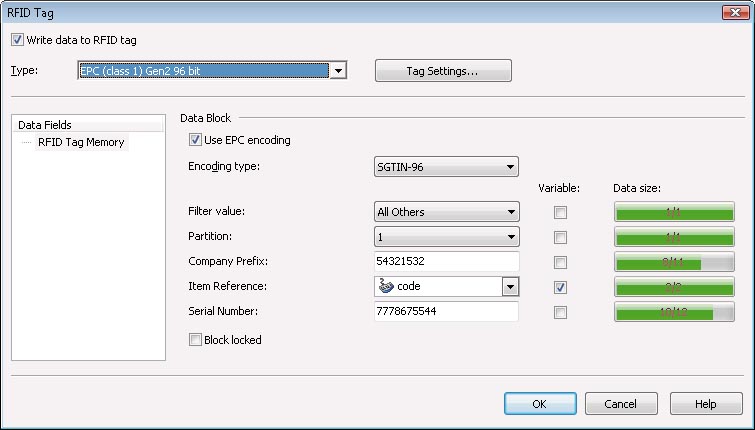Enable the Block locked checkbox
The height and width of the screenshot is (430, 755).
coord(195,340)
